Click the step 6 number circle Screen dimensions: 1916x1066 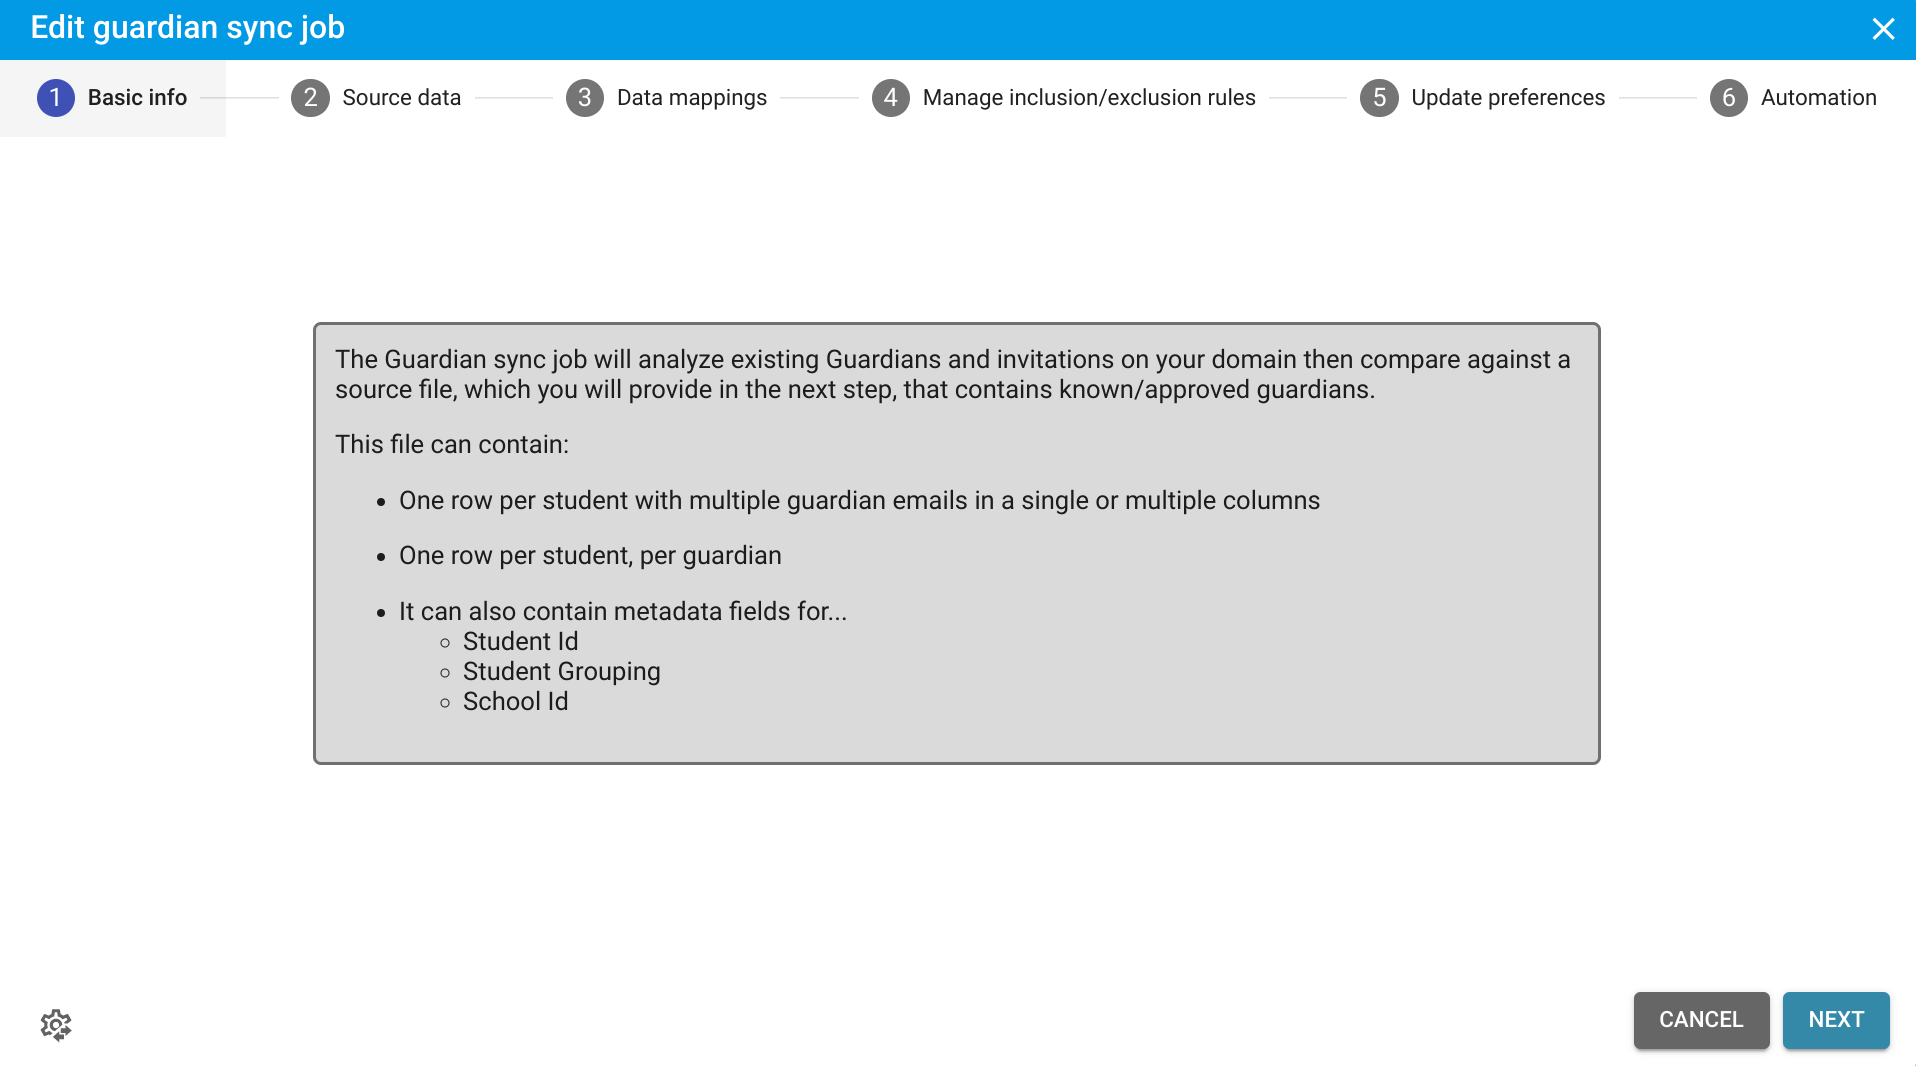(x=1728, y=98)
